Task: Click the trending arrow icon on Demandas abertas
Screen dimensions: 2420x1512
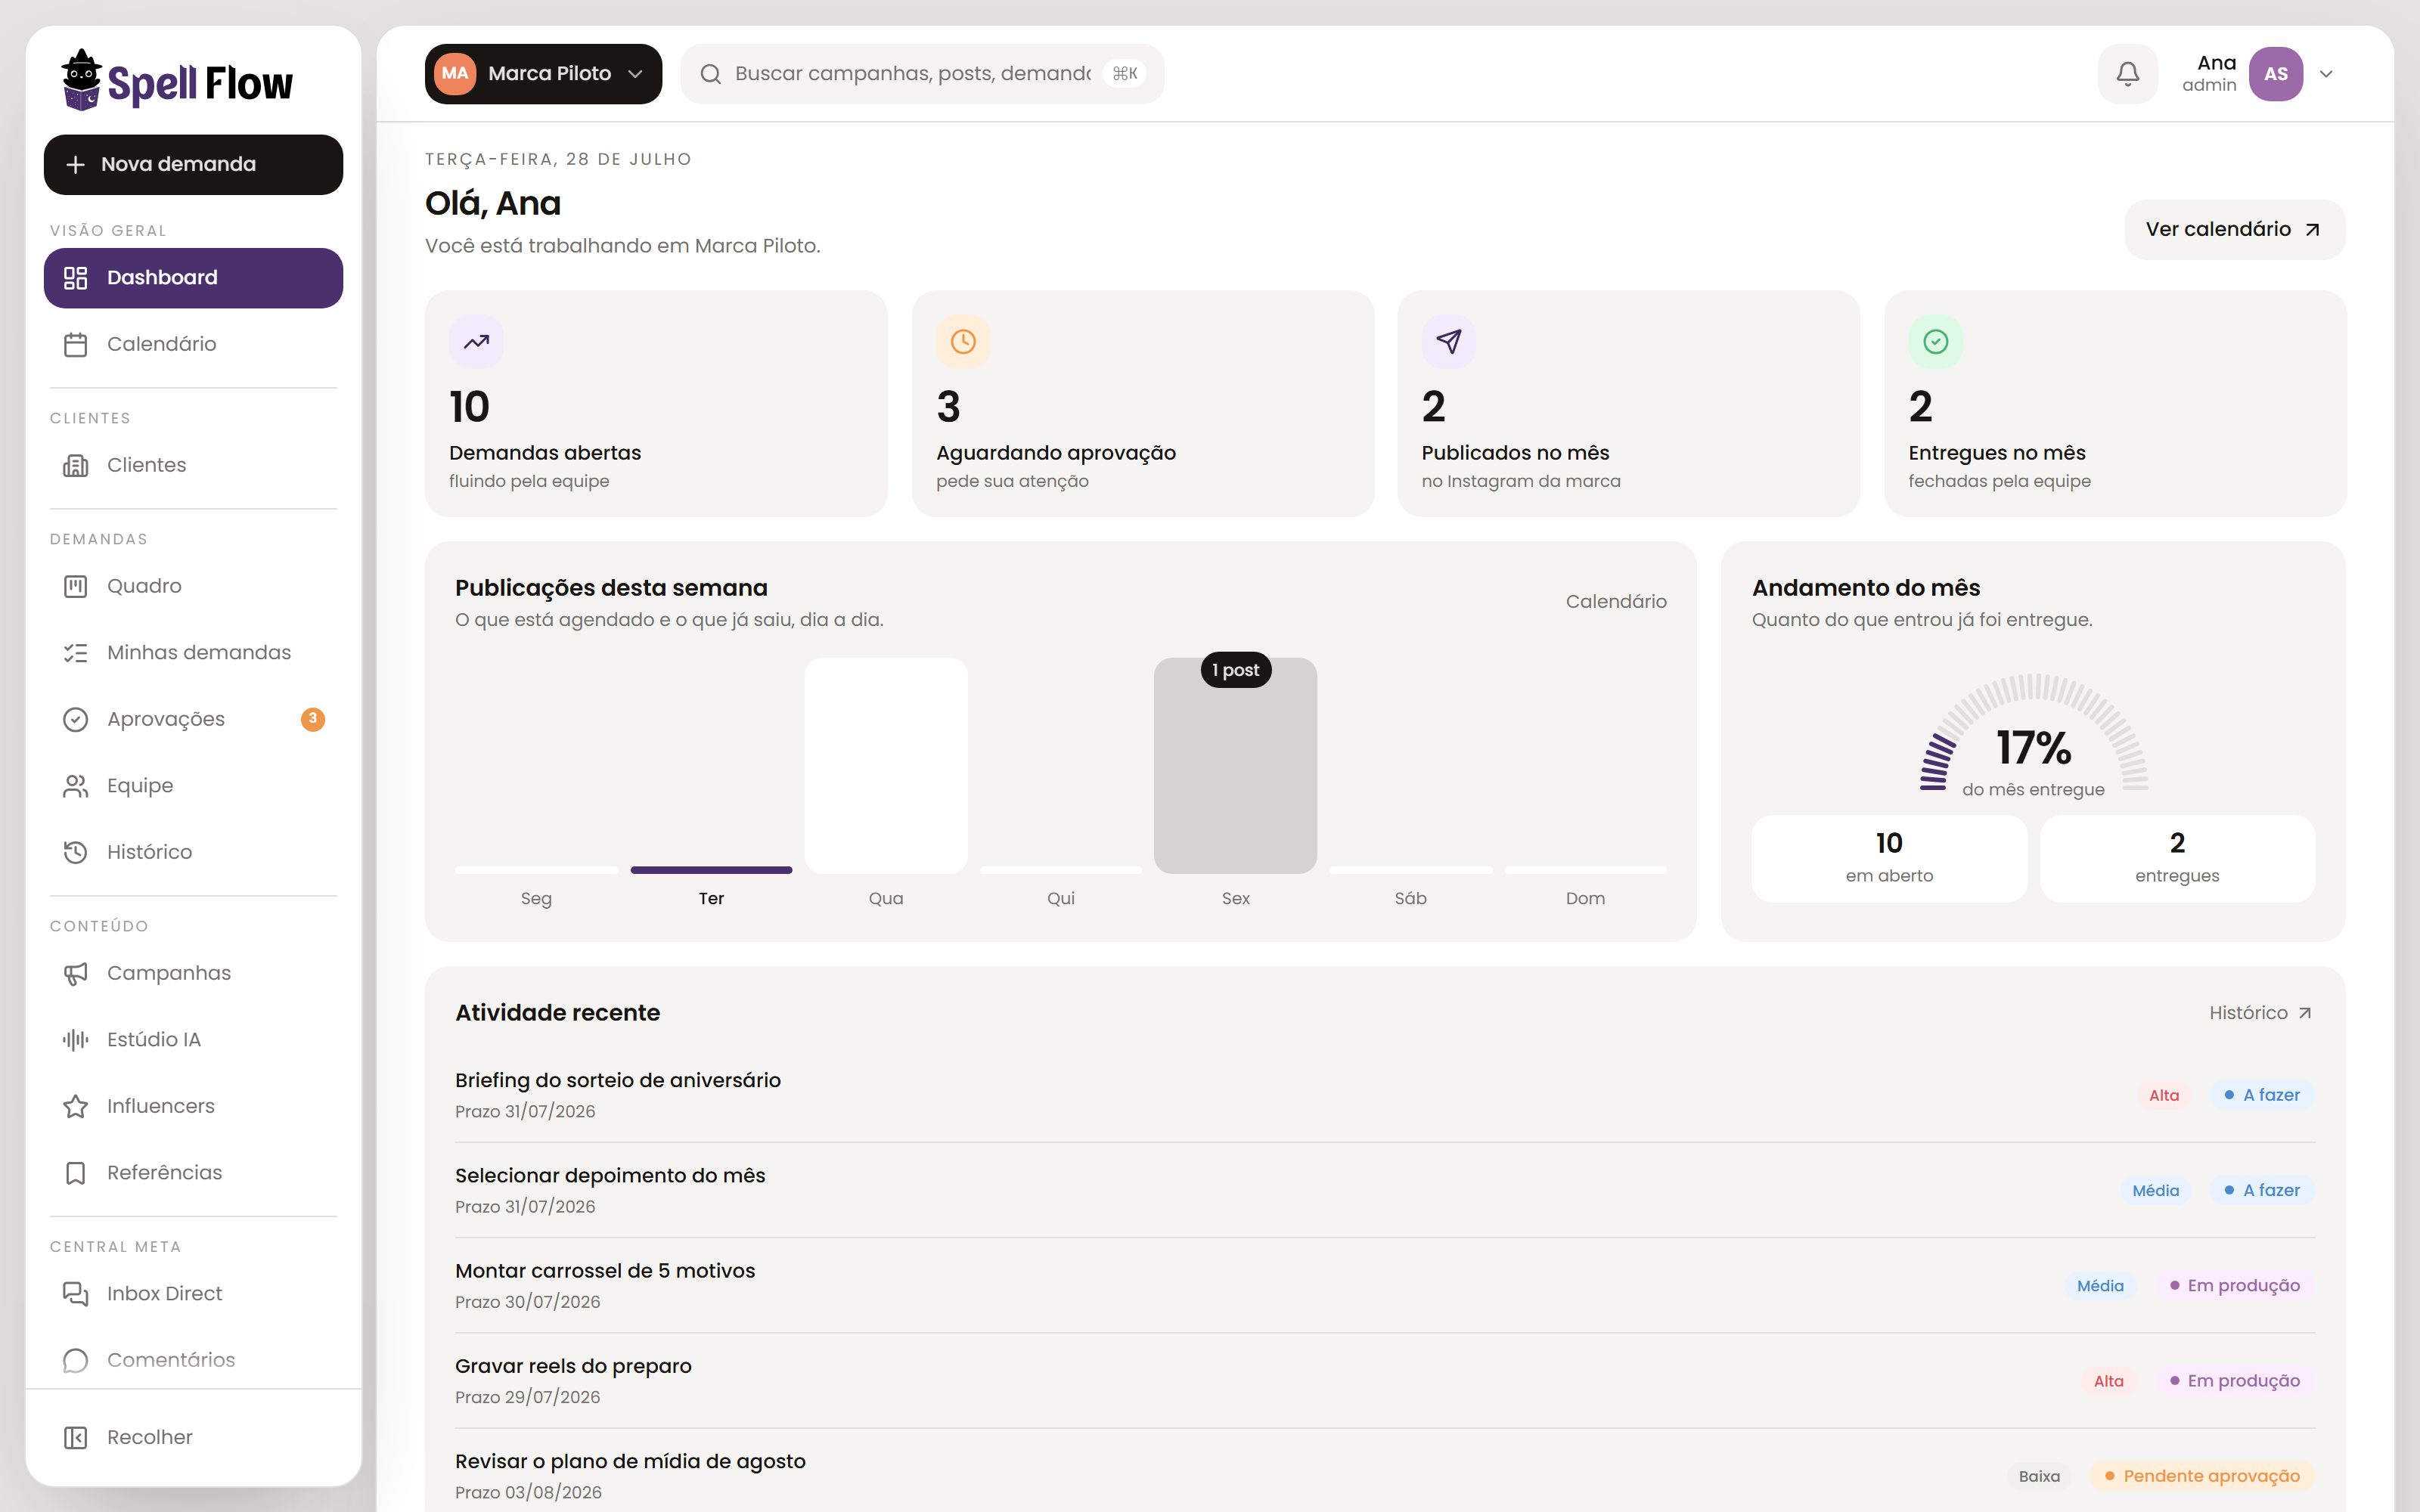Action: (x=476, y=342)
